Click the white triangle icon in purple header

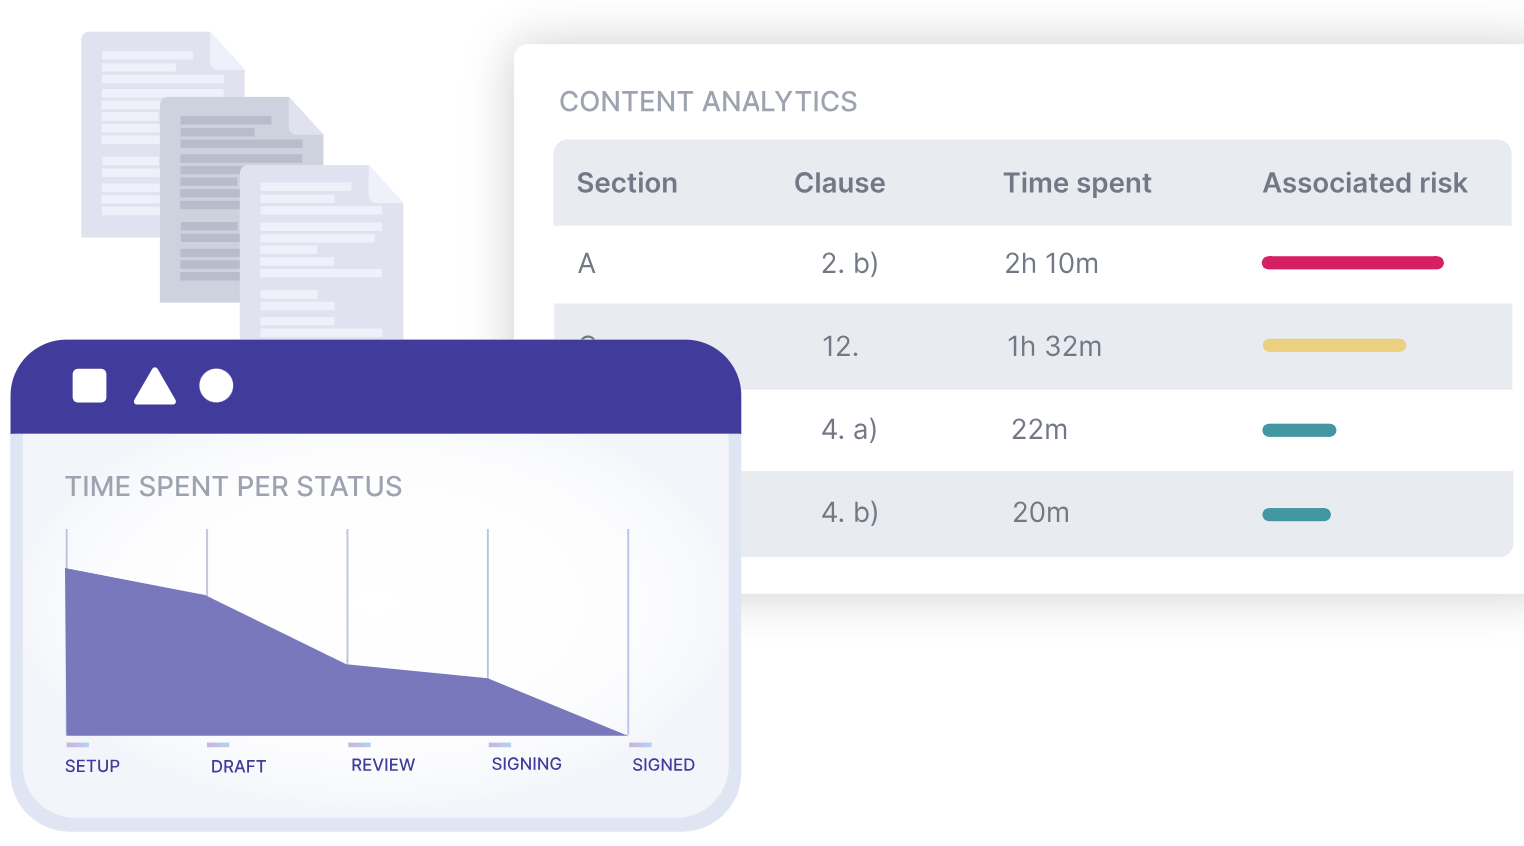pos(155,388)
